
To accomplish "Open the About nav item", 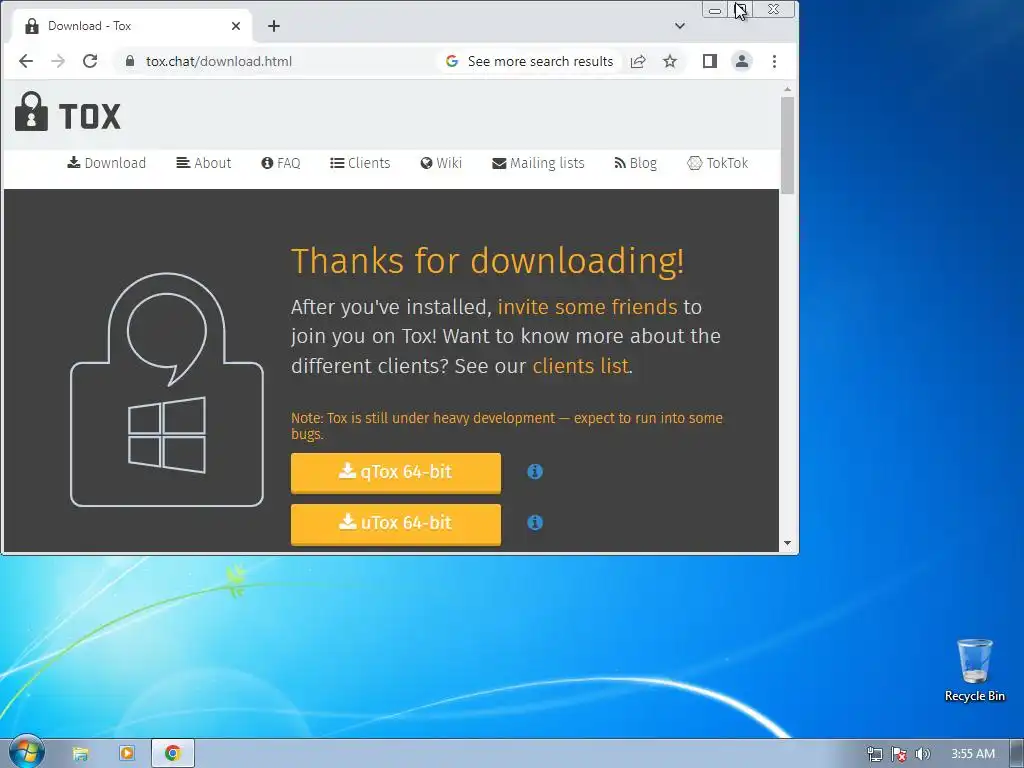I will coord(204,163).
